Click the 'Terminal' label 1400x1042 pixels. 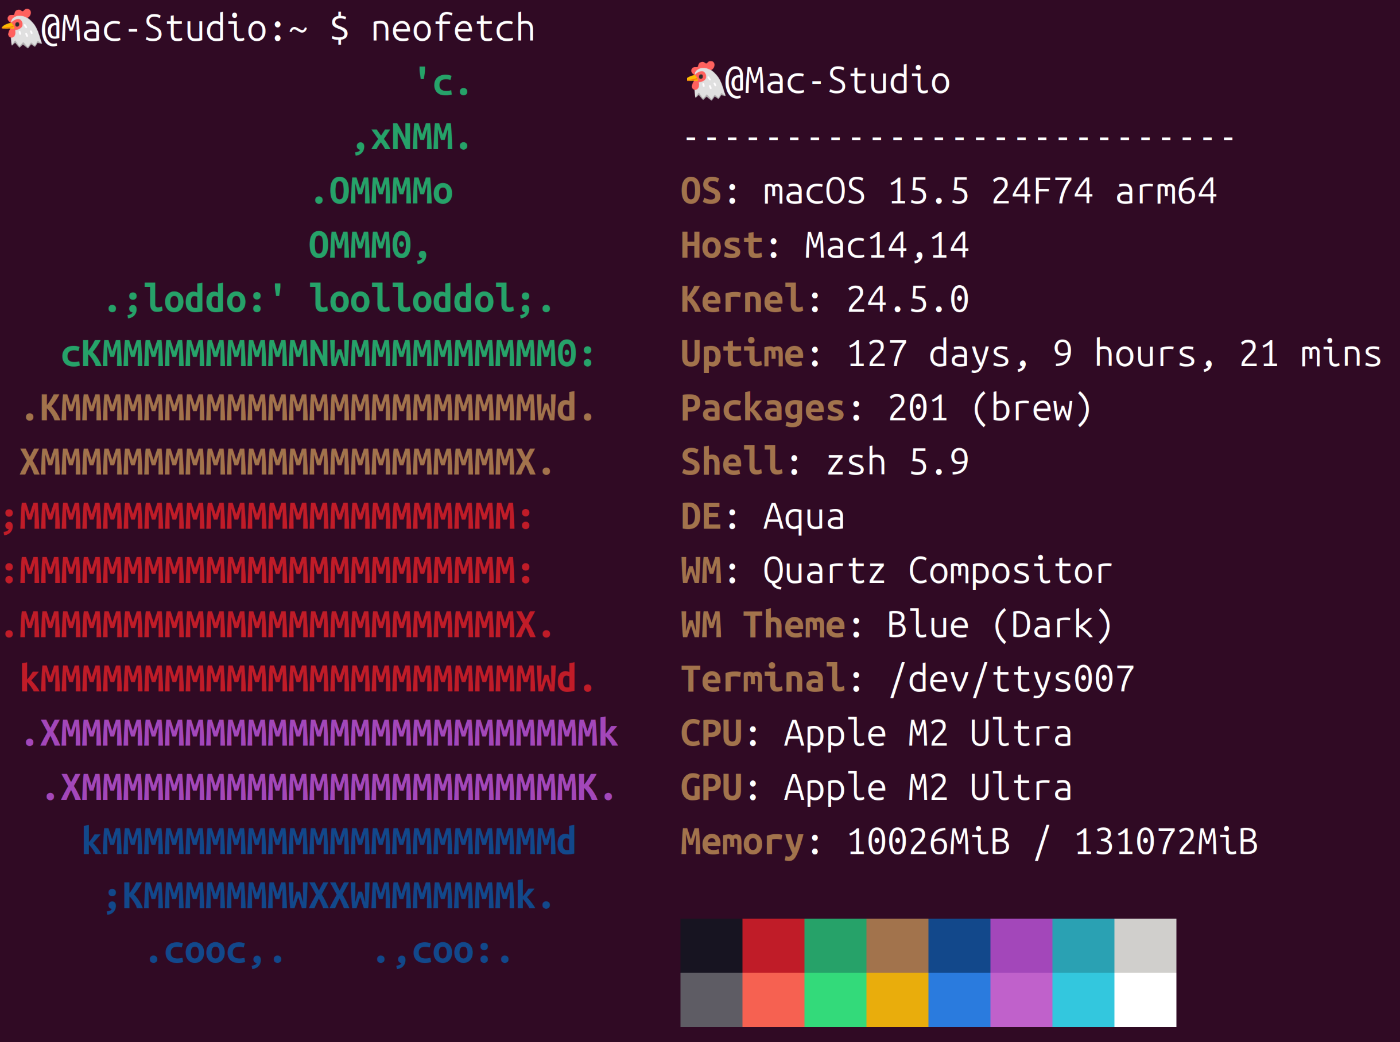click(x=763, y=679)
